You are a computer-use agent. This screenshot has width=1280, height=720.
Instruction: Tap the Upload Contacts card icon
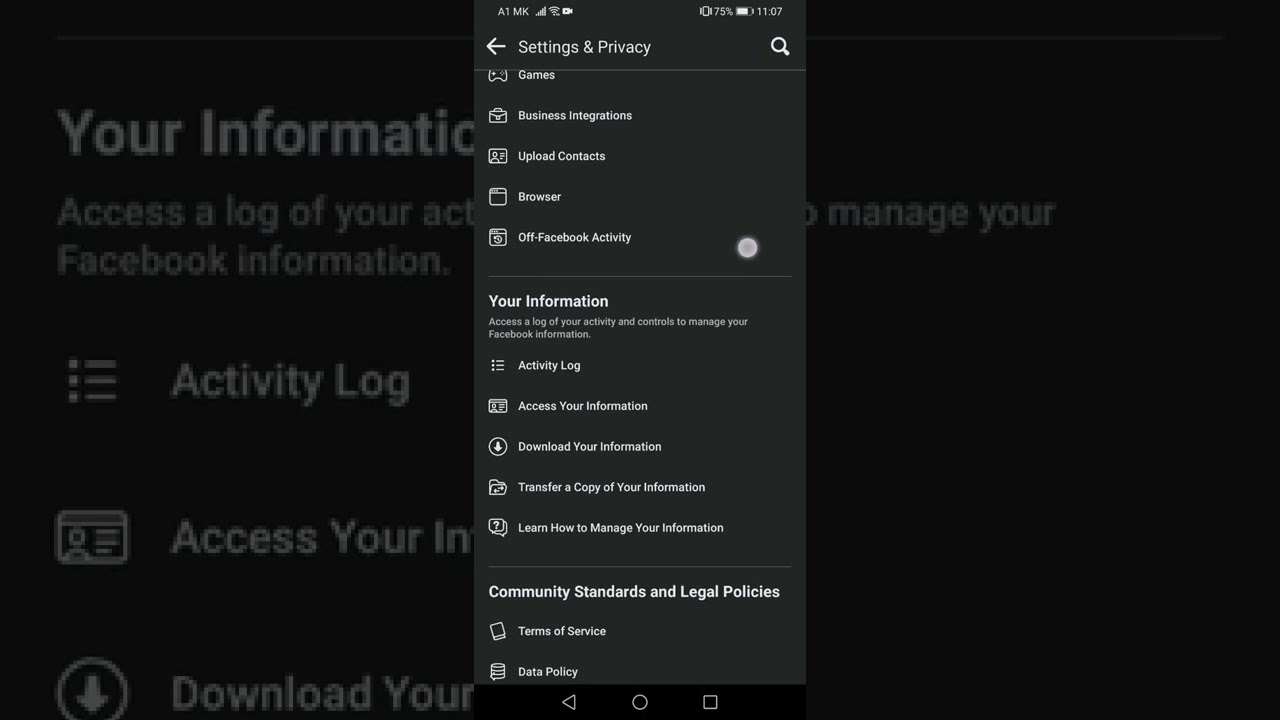point(498,156)
